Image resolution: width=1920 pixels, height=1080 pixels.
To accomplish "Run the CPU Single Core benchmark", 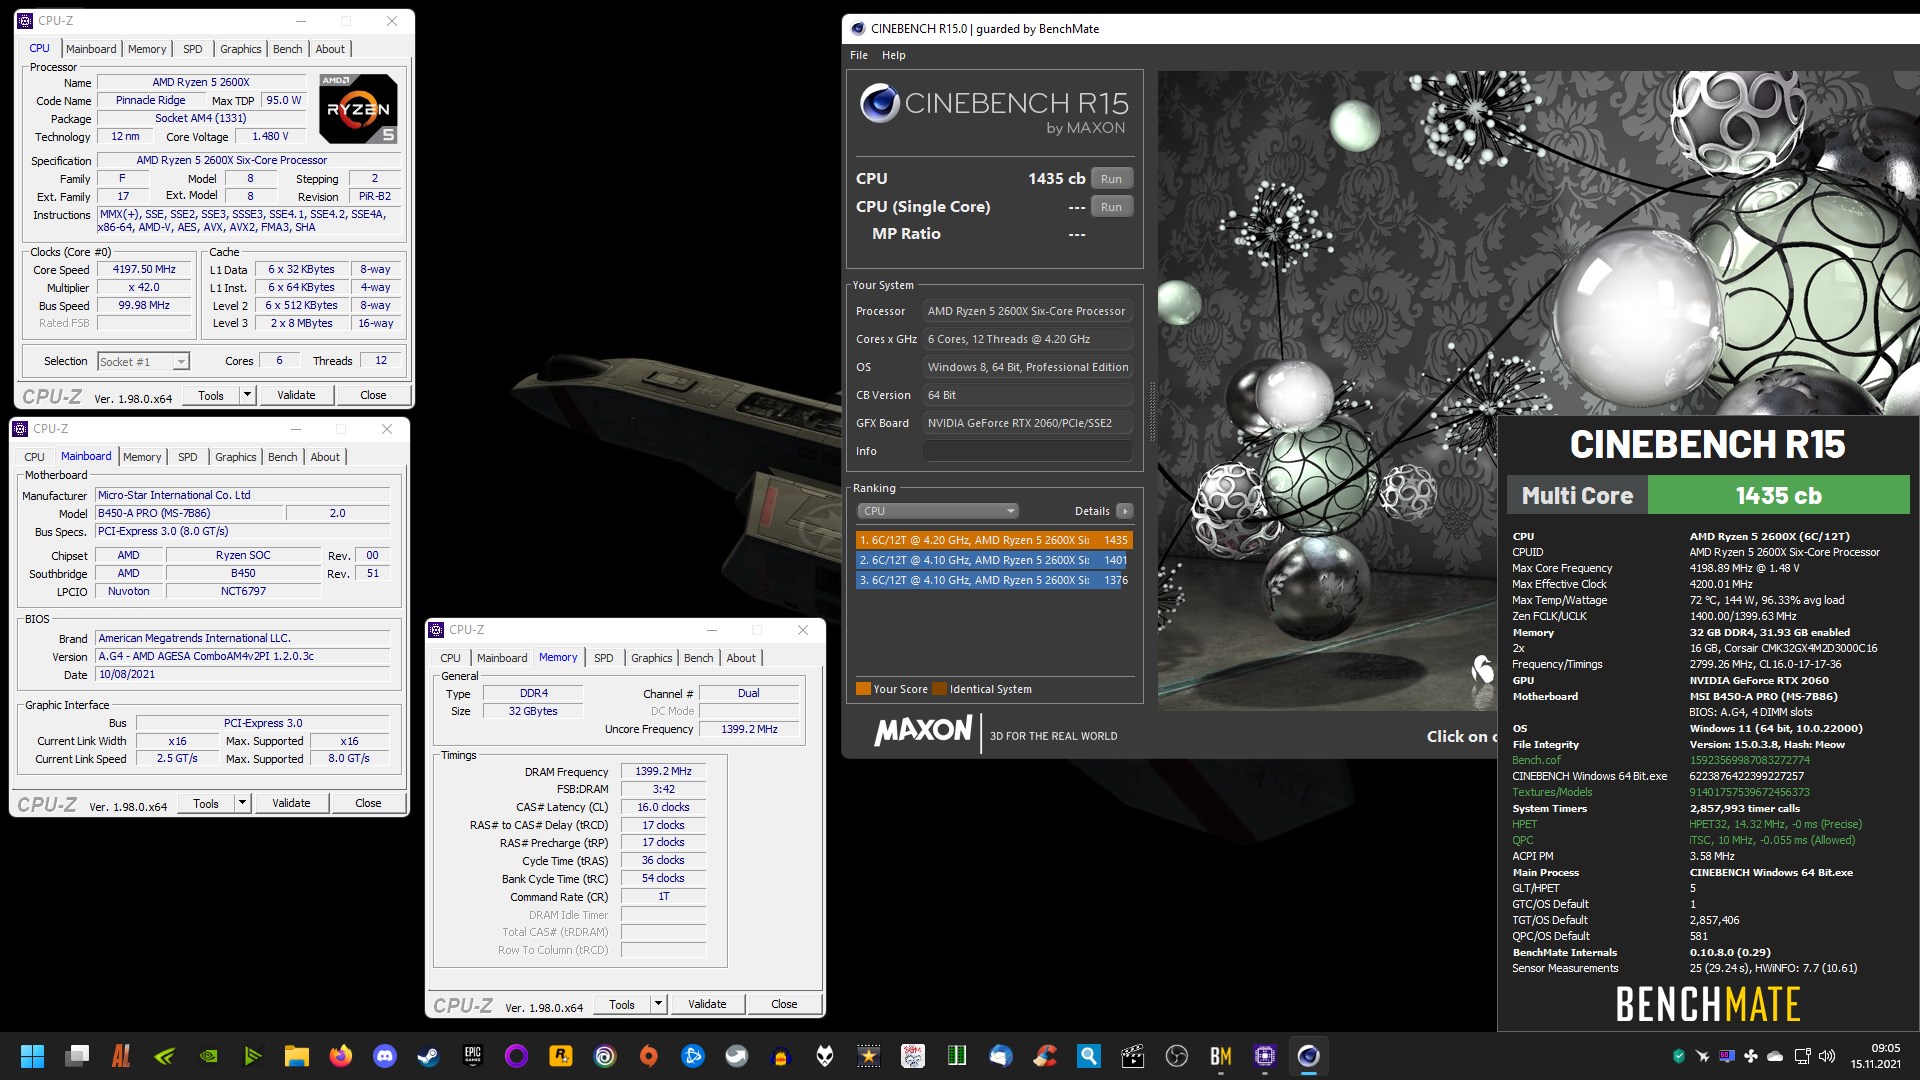I will pyautogui.click(x=1111, y=207).
